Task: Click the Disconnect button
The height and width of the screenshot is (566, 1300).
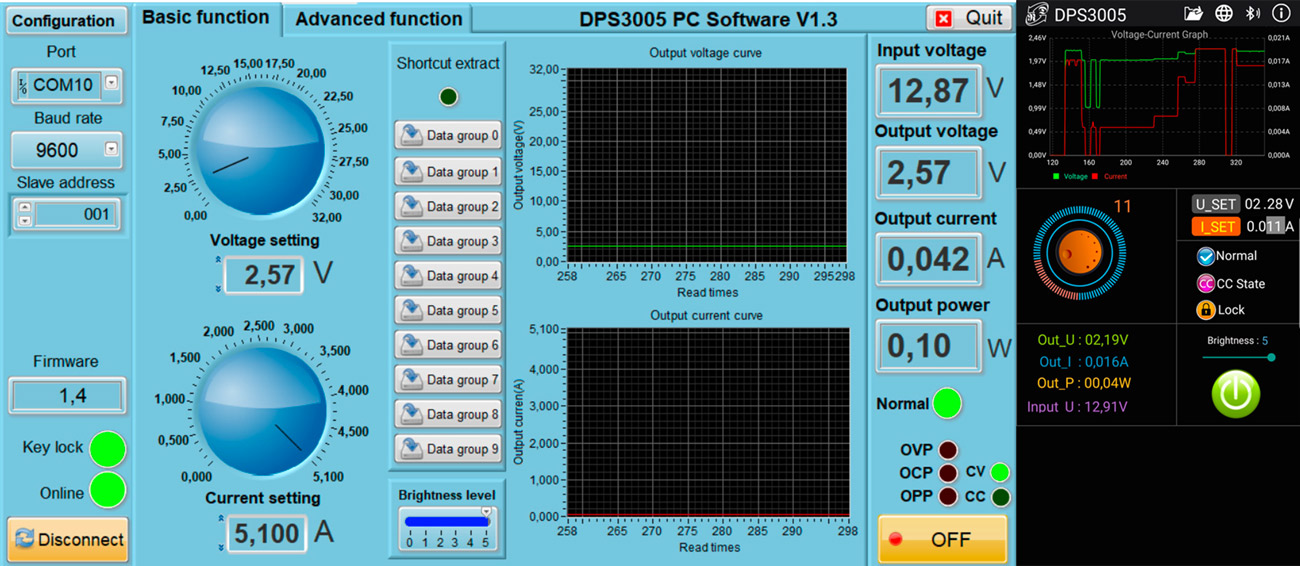Action: click(68, 539)
